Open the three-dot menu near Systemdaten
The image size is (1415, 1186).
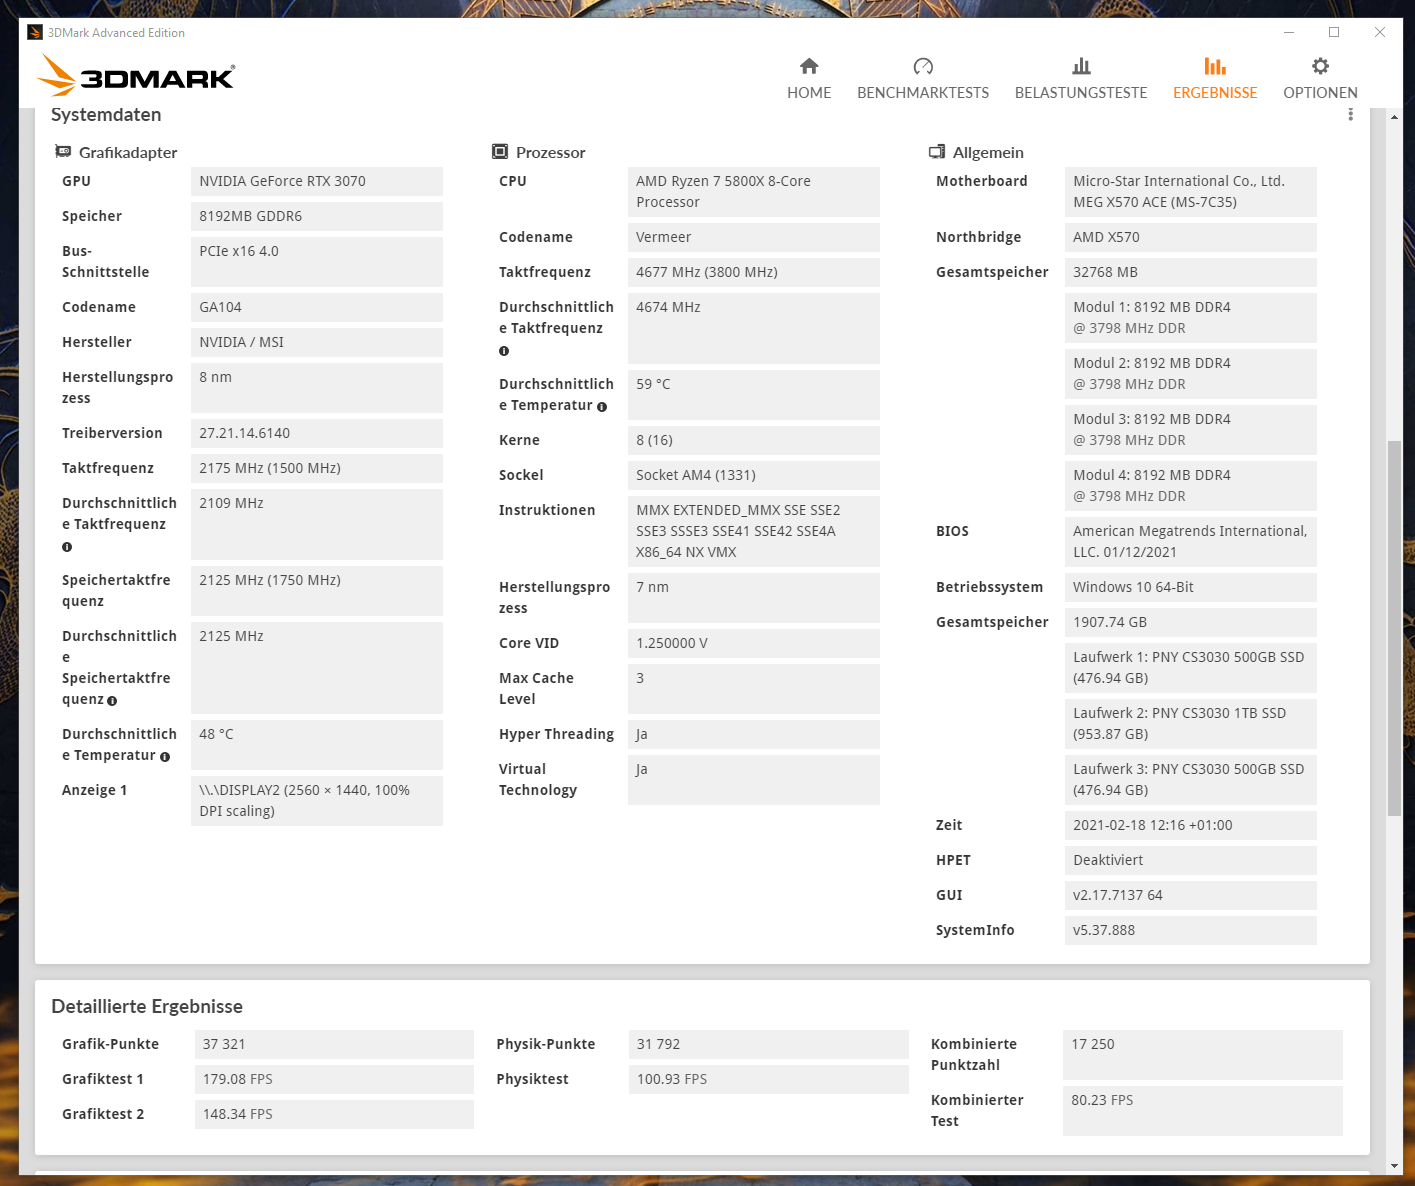pos(1350,114)
